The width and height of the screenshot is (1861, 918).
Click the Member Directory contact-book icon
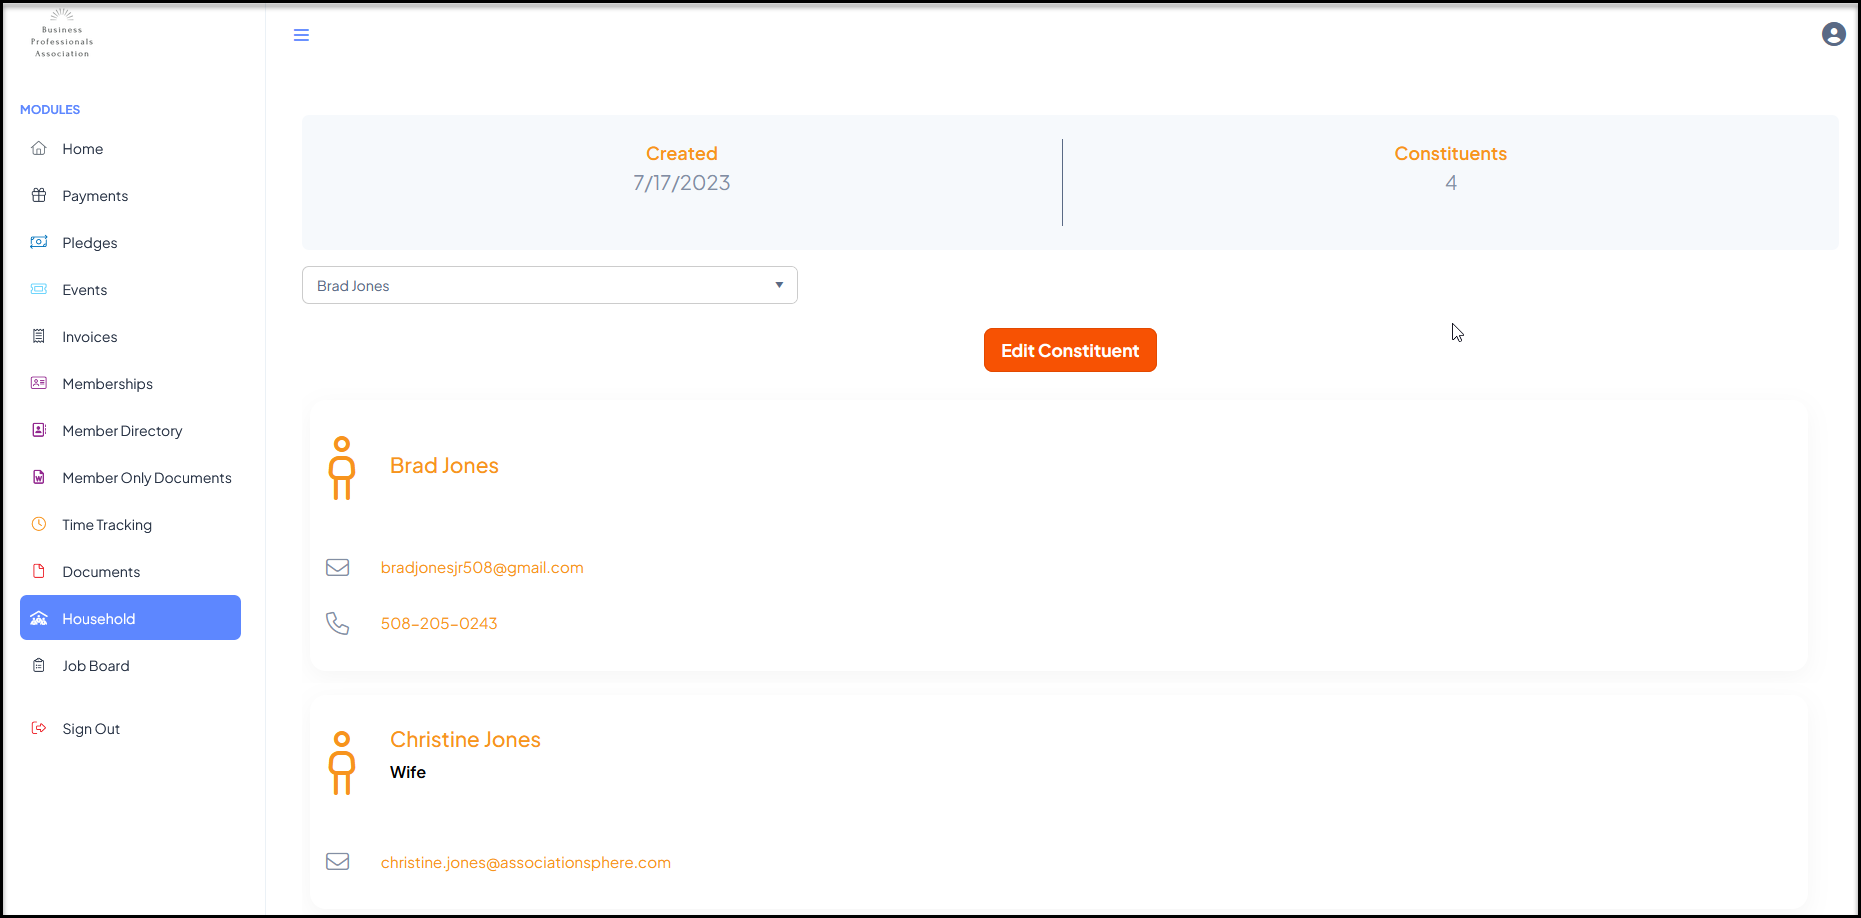click(x=39, y=430)
